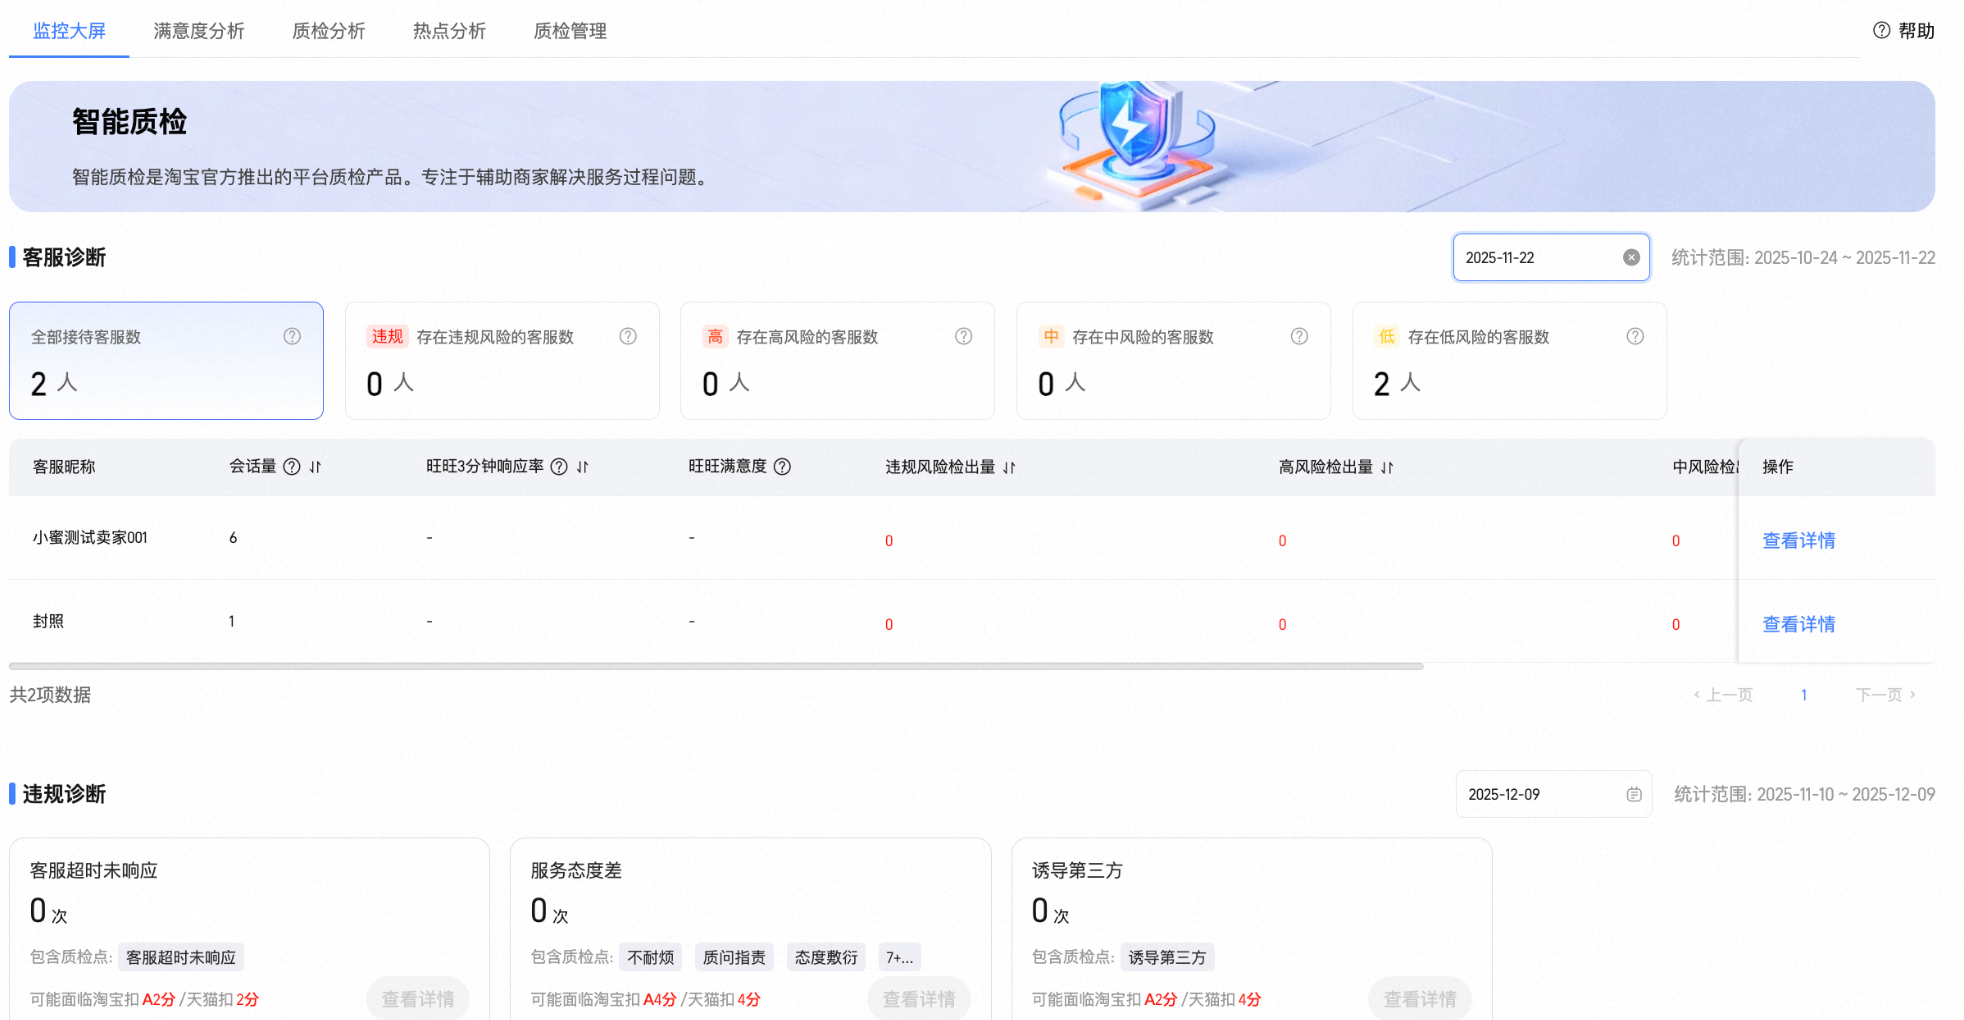Viewport: 1964px width, 1020px height.
Task: Click the 质问指责 tag
Action: coord(734,957)
